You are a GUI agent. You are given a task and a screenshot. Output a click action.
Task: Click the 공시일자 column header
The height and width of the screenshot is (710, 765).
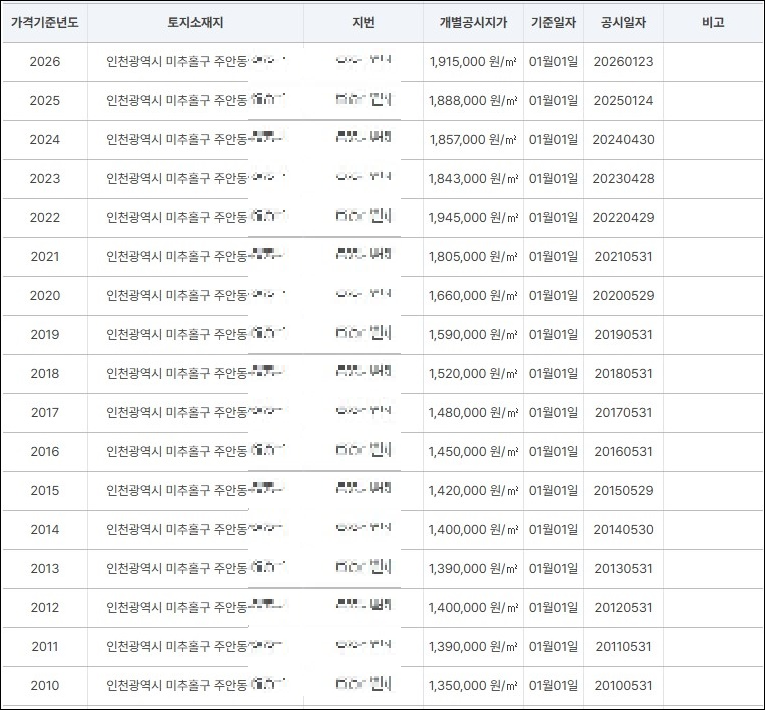(623, 22)
